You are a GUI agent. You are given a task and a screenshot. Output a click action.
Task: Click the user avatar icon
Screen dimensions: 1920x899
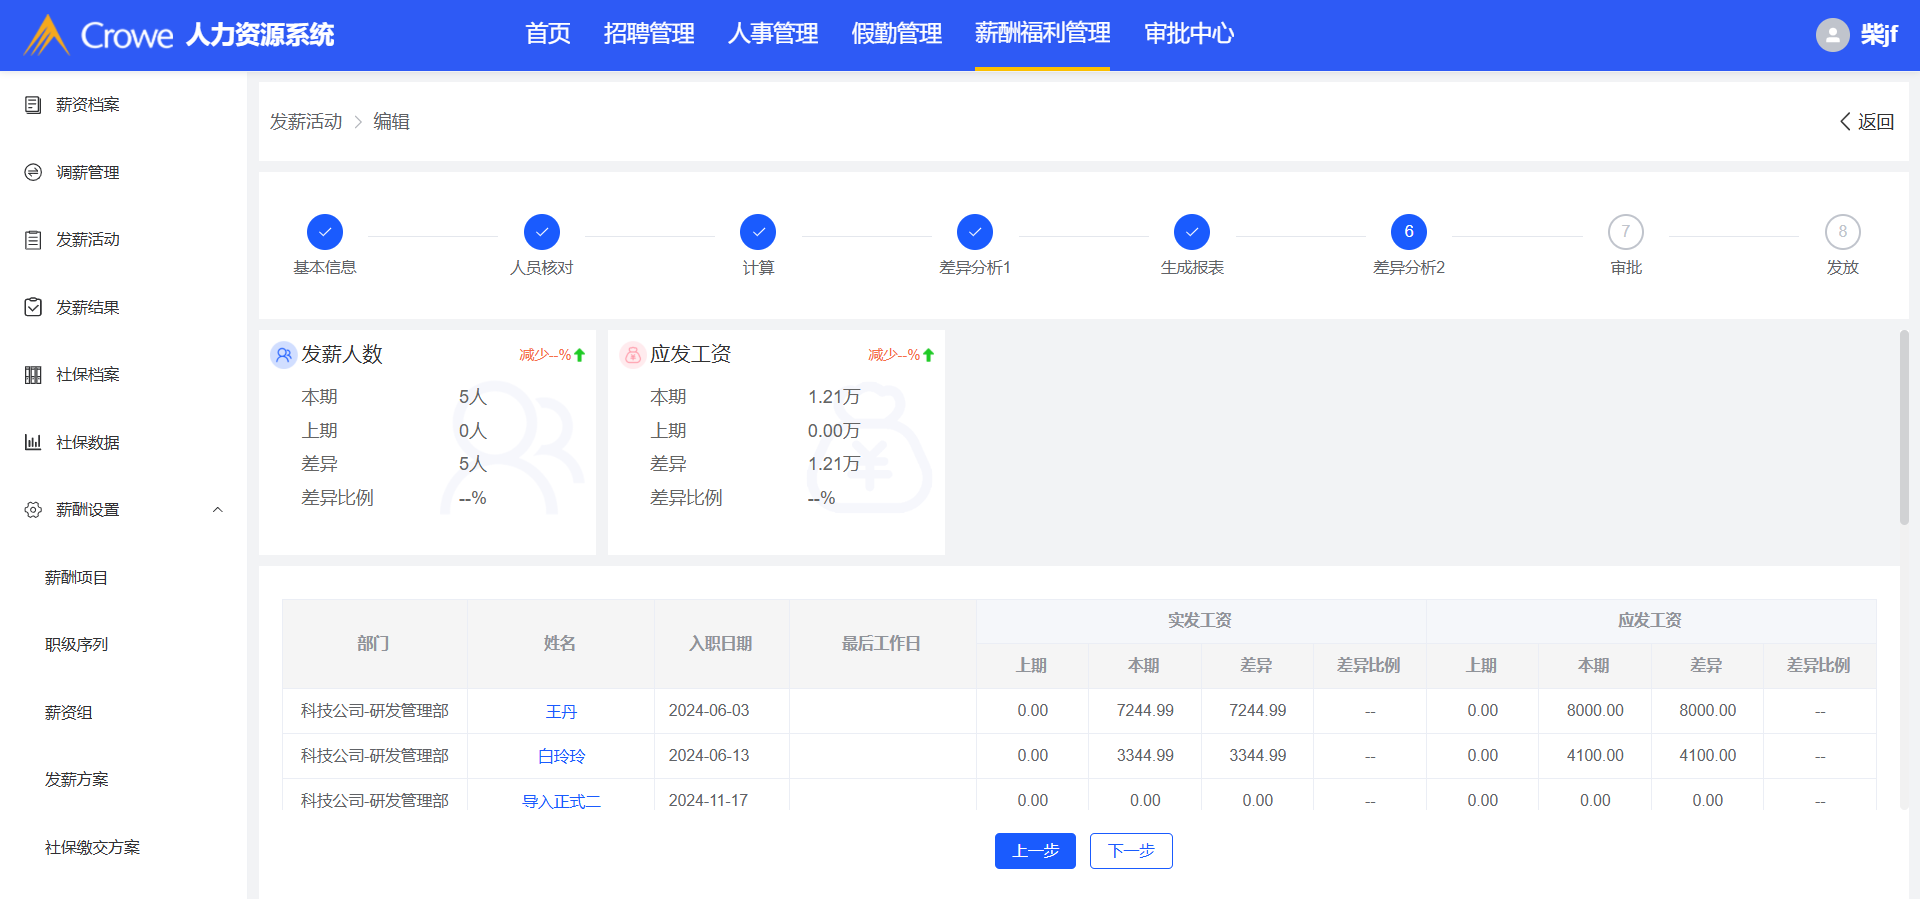(x=1832, y=35)
